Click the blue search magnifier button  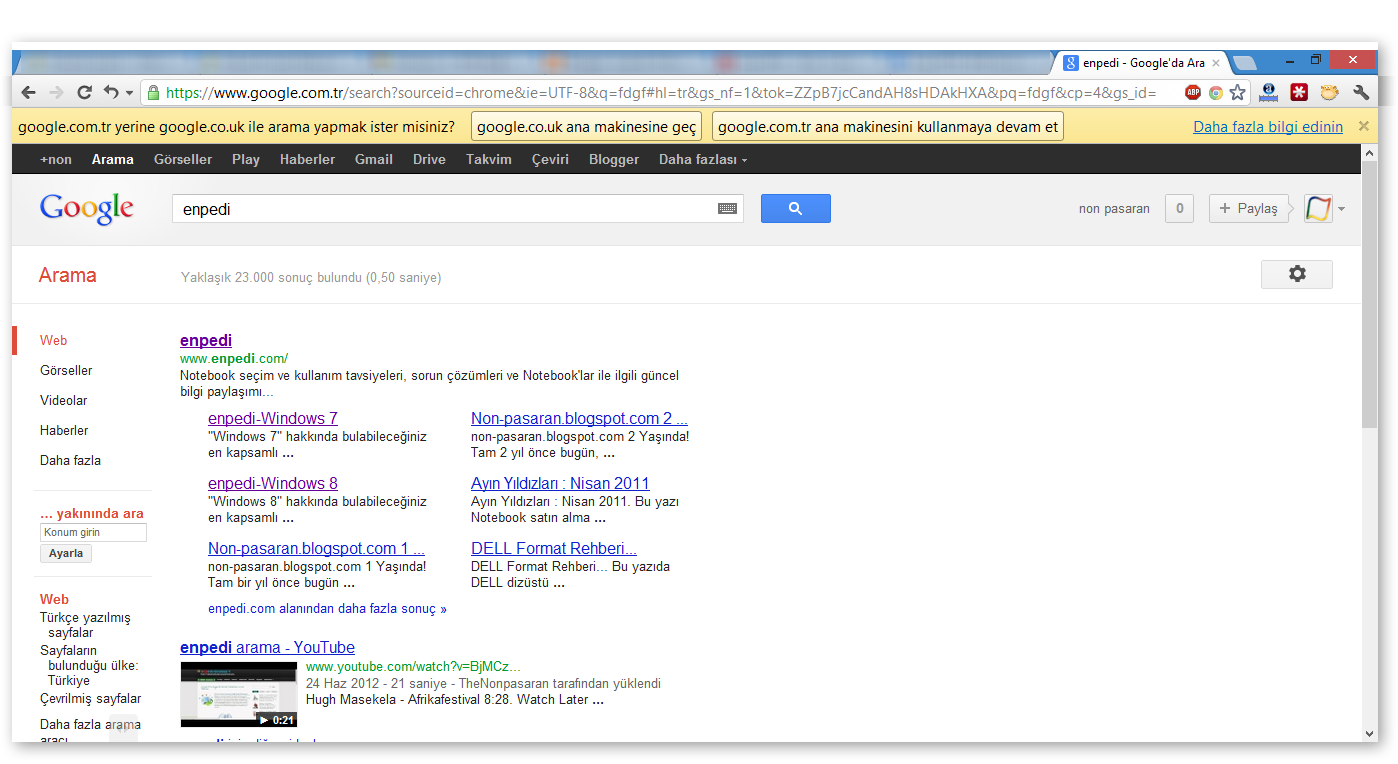pyautogui.click(x=795, y=208)
